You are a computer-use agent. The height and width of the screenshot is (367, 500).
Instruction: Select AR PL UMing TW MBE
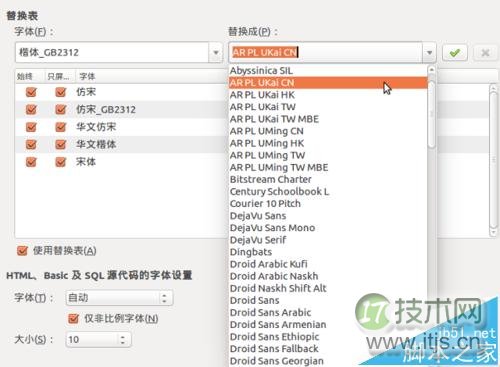click(x=328, y=167)
